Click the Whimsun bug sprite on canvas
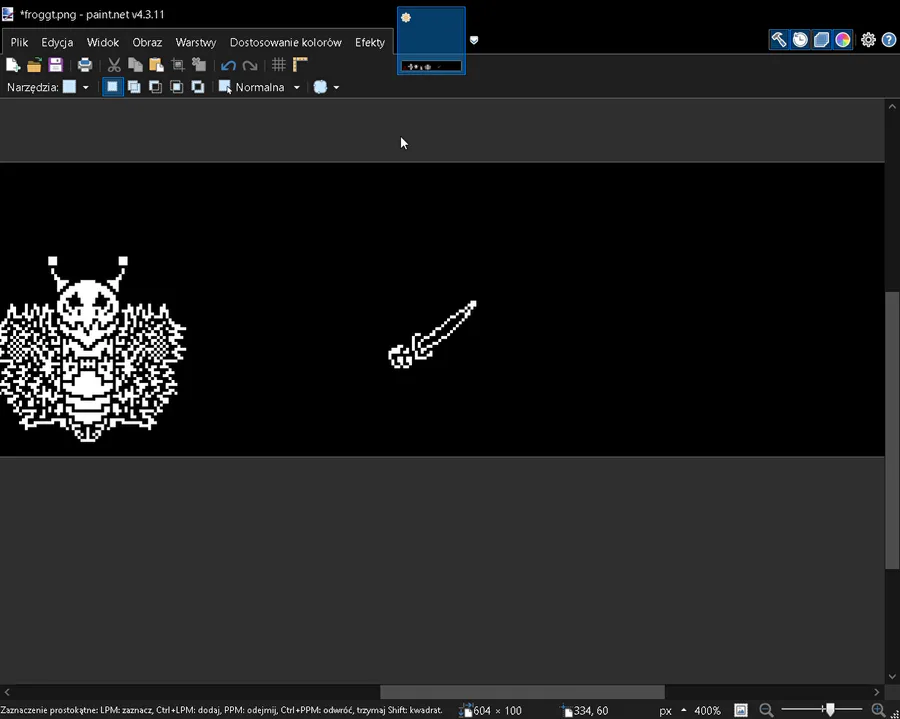900x719 pixels. pyautogui.click(x=92, y=349)
